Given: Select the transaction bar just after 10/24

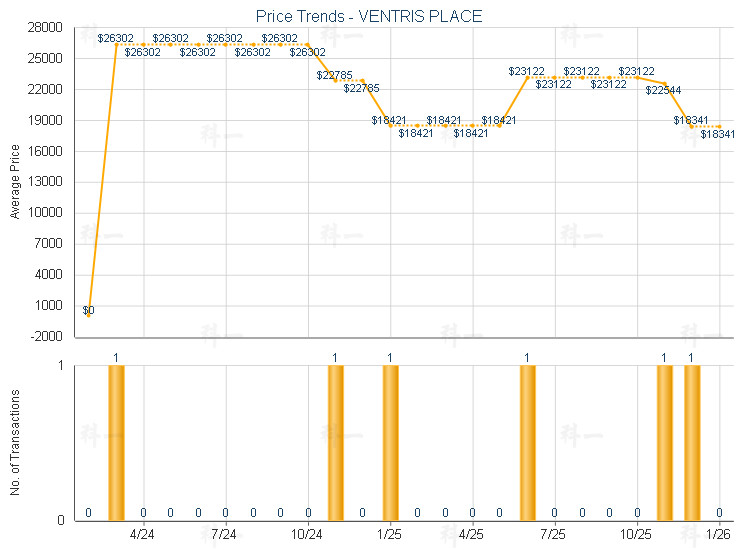Looking at the screenshot, I should 336,442.
